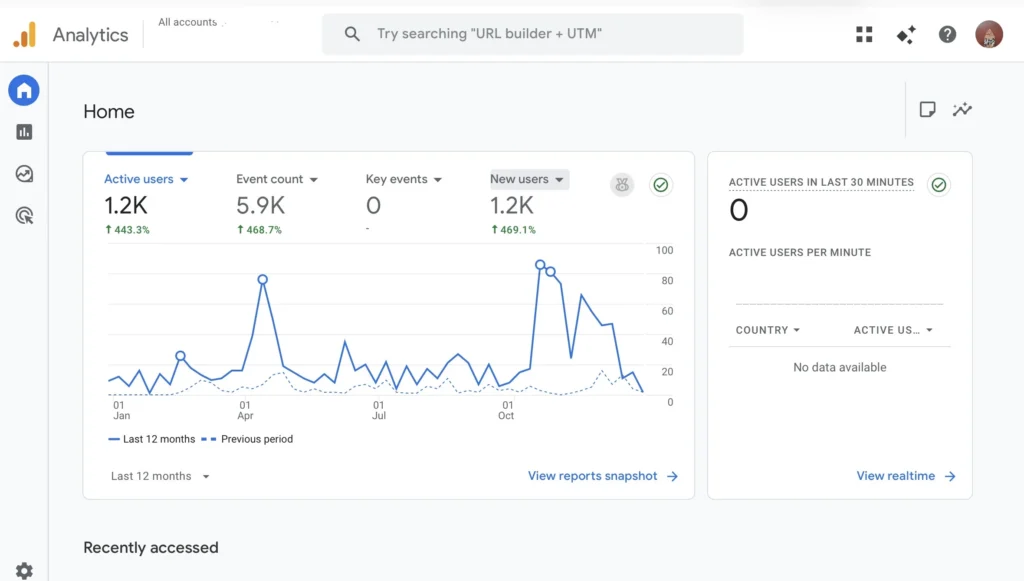Open the All accounts selector
Screen dimensions: 1024x581
point(190,21)
